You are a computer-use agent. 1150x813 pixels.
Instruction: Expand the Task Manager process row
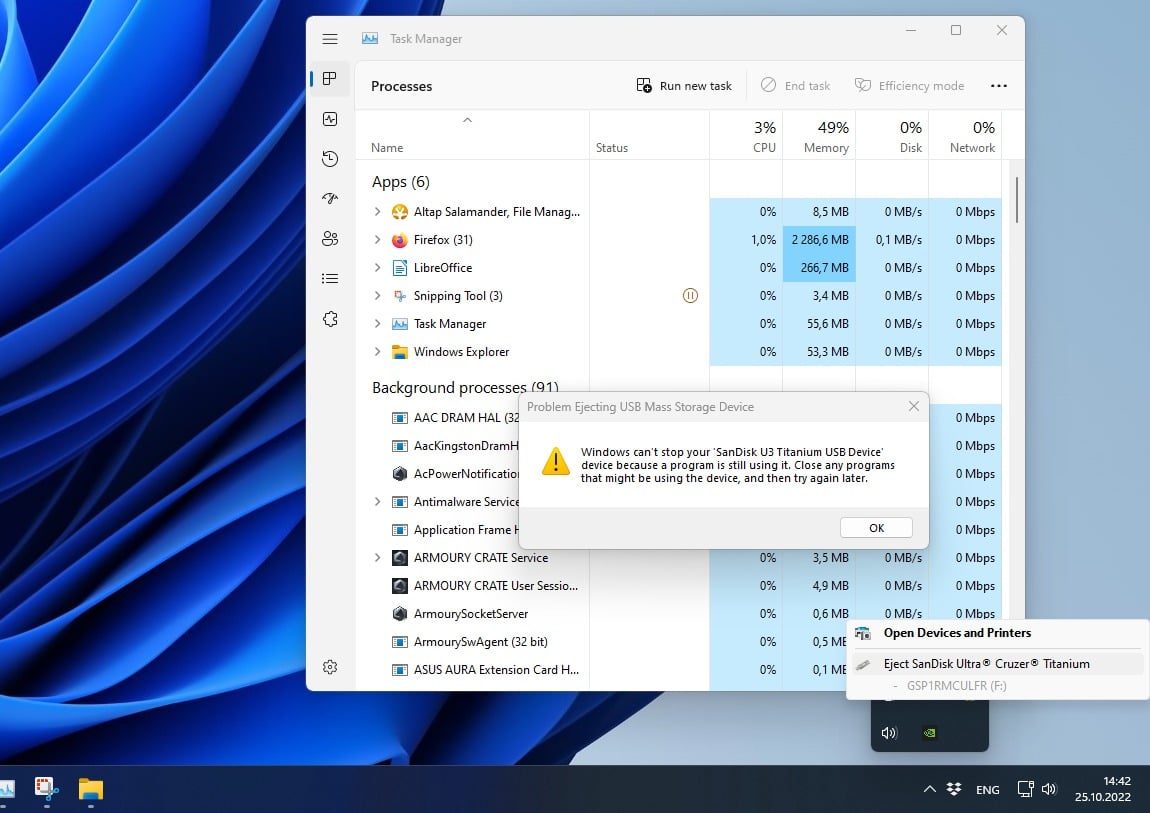coord(377,323)
